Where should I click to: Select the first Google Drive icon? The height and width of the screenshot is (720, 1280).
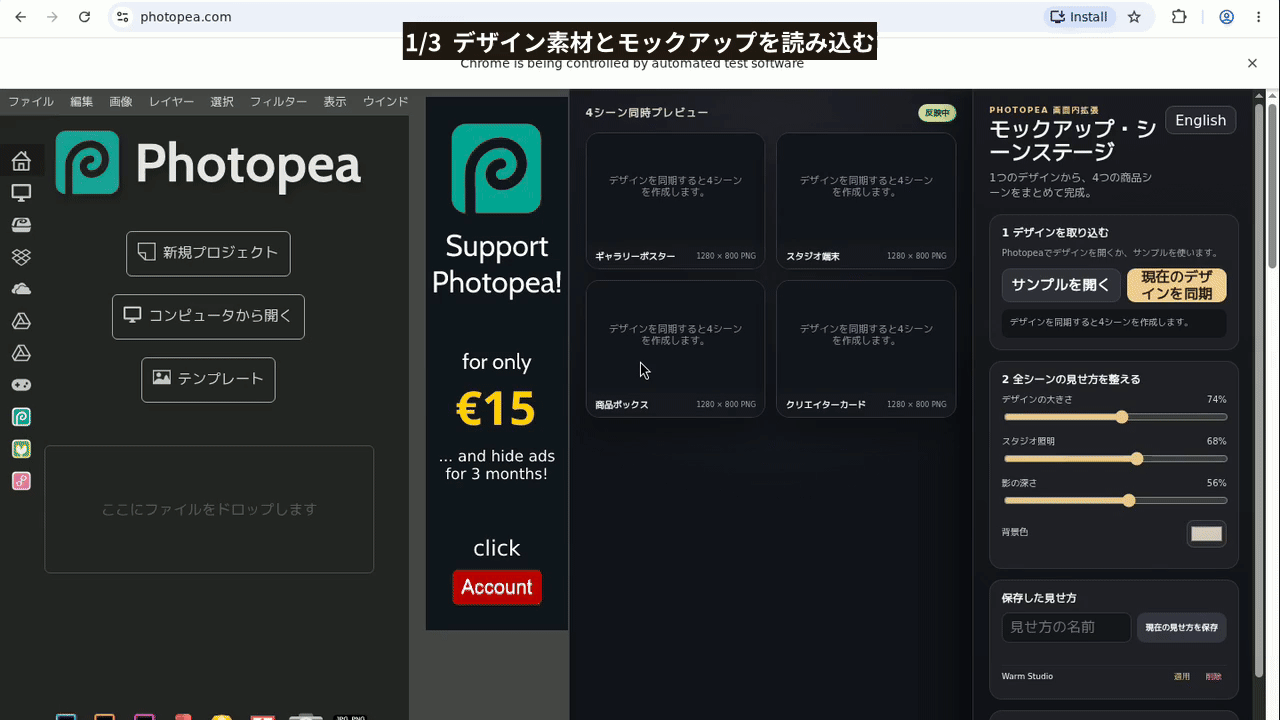(x=21, y=321)
